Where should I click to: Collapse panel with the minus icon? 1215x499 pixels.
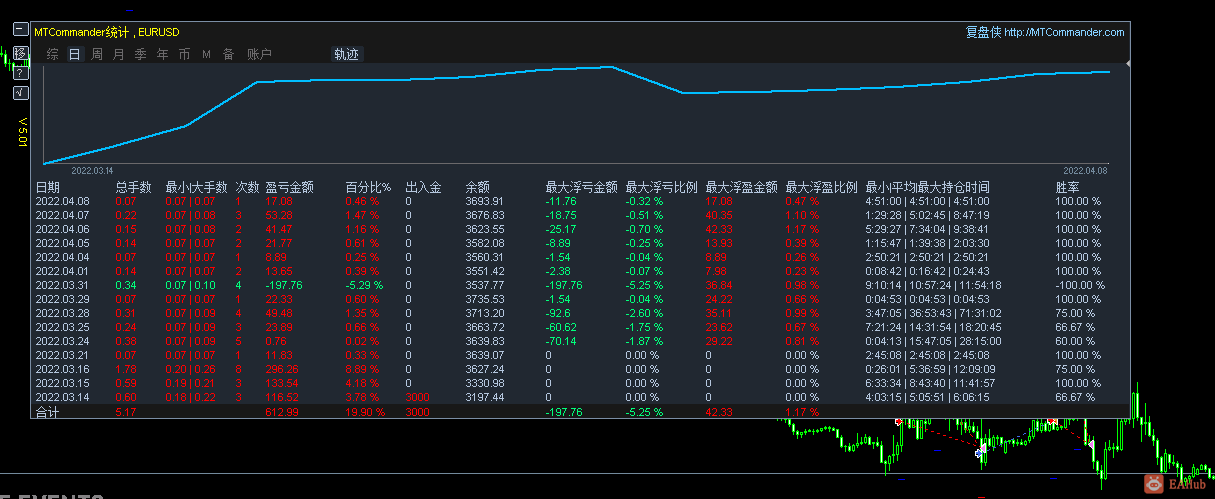(21, 30)
